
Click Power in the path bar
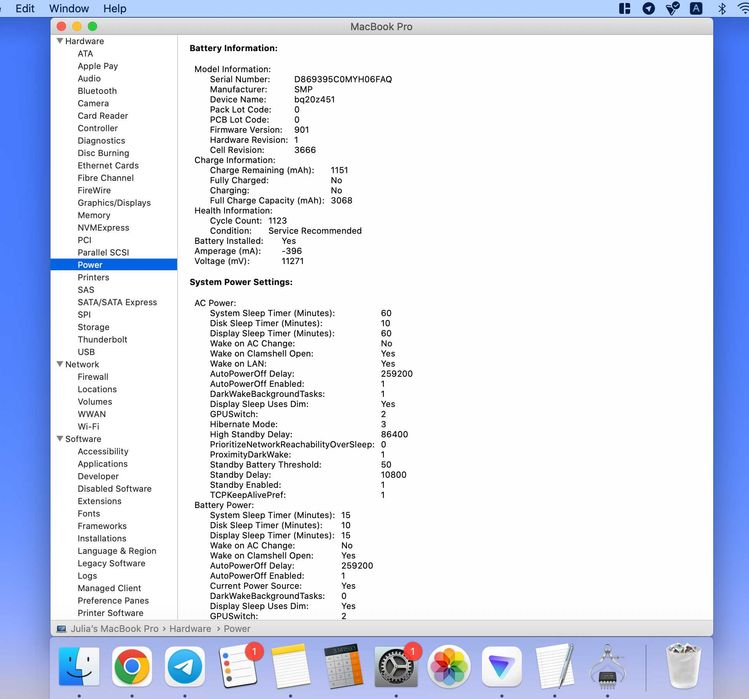[237, 629]
